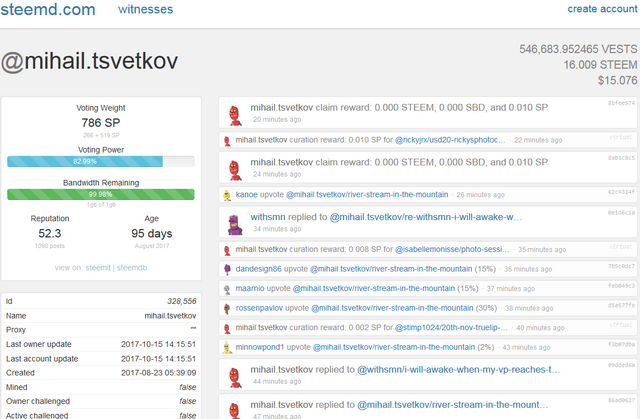Open transaction hash 62c4314f
Image resolution: width=640 pixels, height=419 pixels.
tap(621, 191)
